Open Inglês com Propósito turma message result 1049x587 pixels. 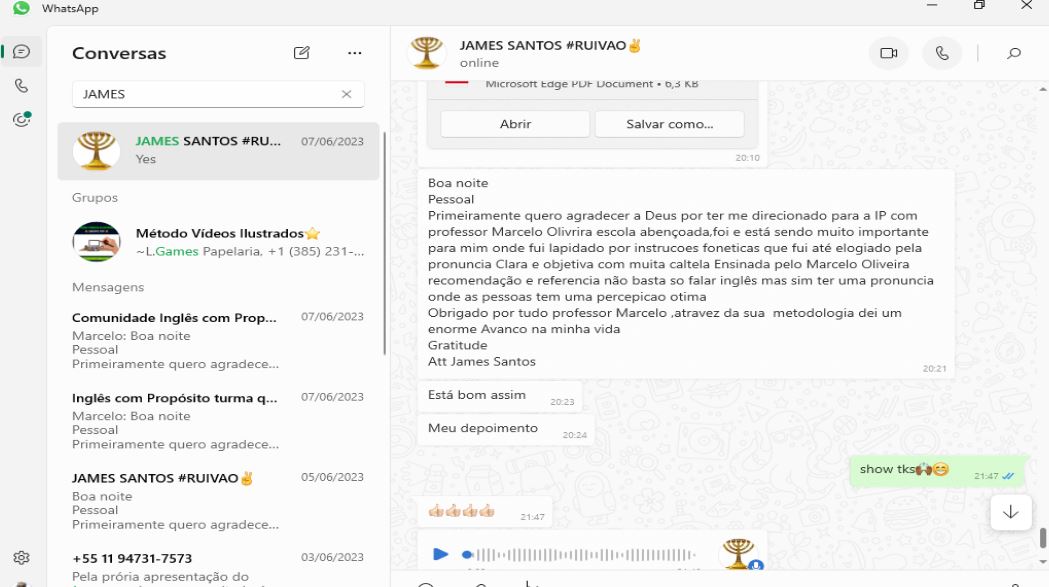pos(218,420)
